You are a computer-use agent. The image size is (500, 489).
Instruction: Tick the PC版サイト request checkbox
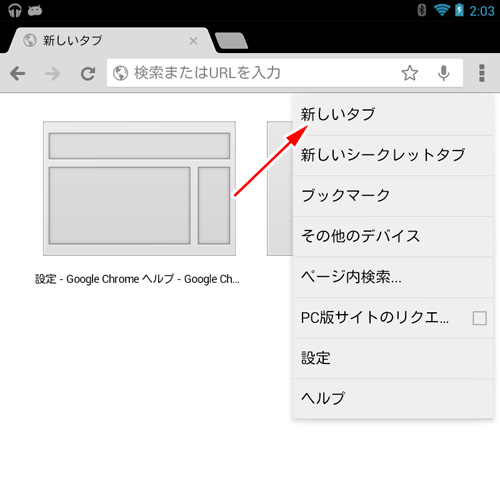pos(479,318)
